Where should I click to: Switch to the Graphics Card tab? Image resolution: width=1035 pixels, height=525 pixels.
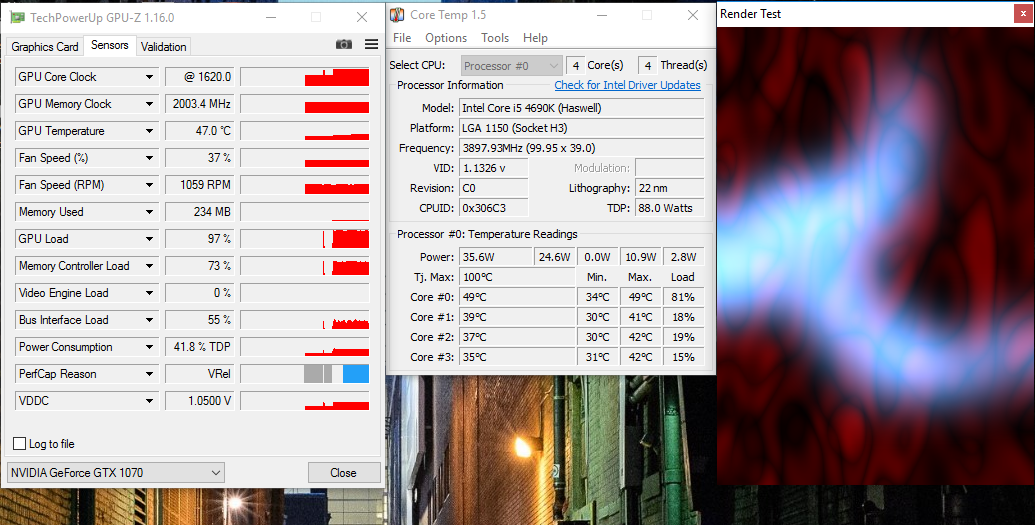pos(45,47)
